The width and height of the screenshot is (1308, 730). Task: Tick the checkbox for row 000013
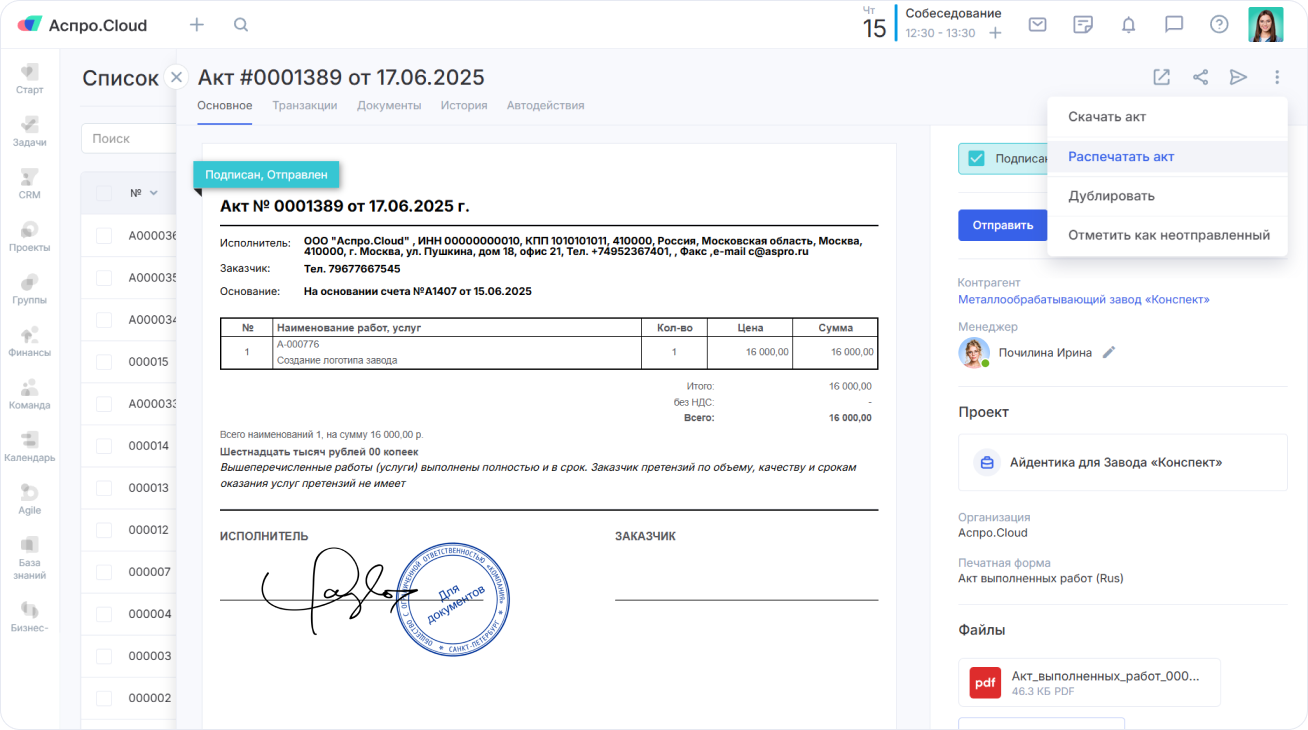point(104,488)
